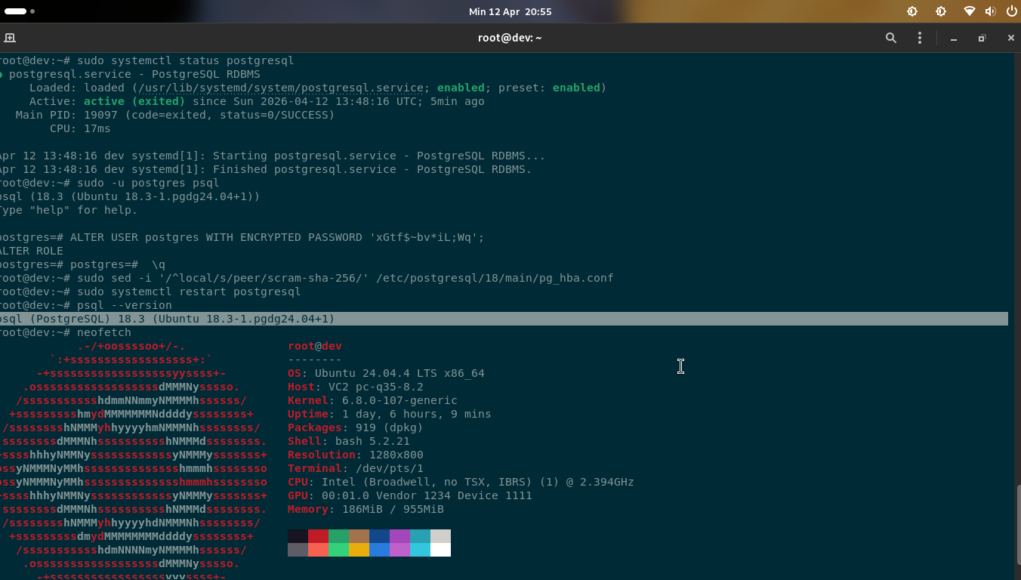Click the 'sudo -u postgres psql' command
This screenshot has width=1021, height=580.
click(148, 183)
